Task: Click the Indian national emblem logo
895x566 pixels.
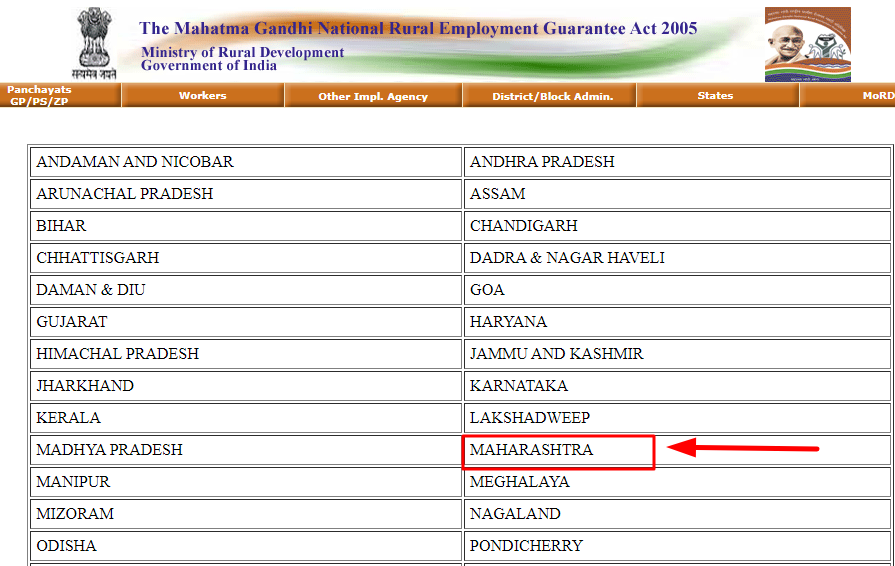Action: pos(94,43)
